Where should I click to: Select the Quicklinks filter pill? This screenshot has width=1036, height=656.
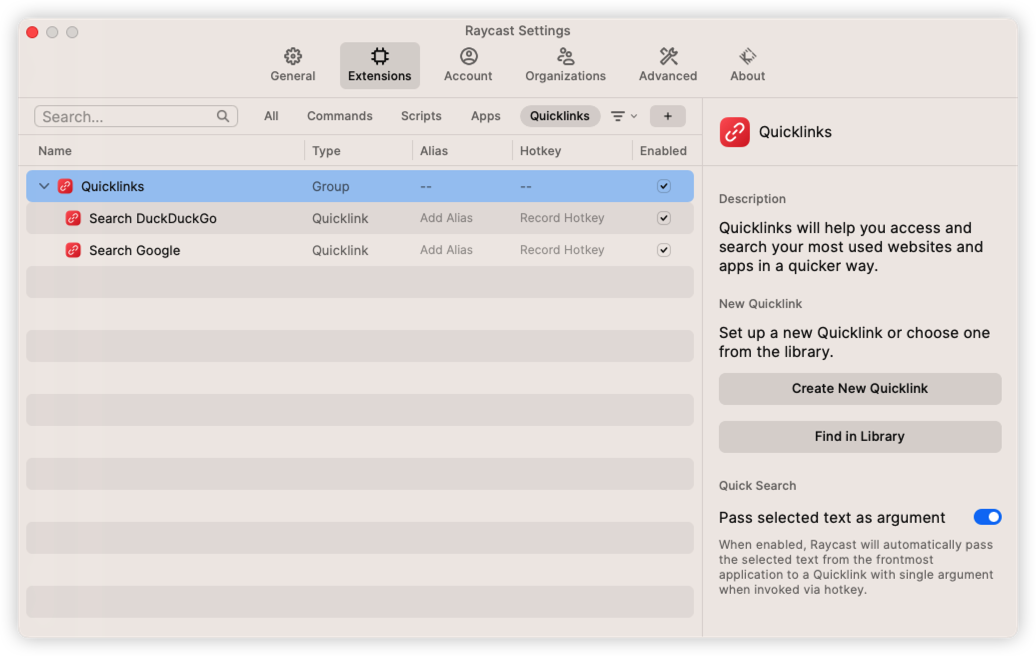pyautogui.click(x=560, y=116)
